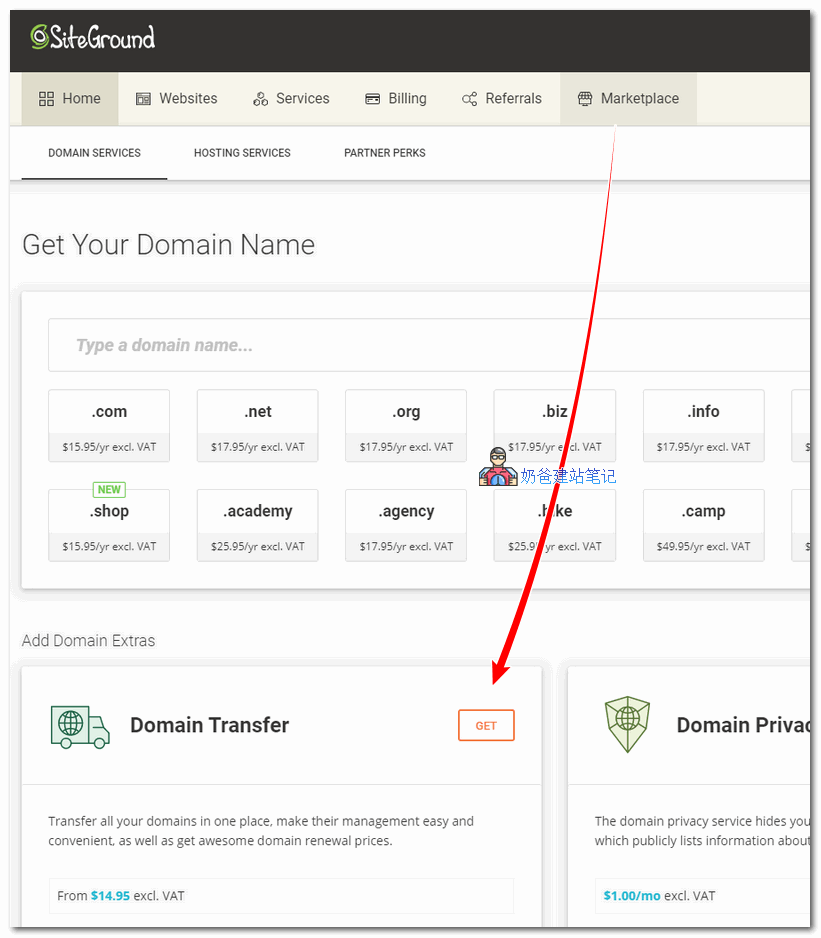Go to the Services section
Viewport: 821px width, 938px height.
pos(291,99)
